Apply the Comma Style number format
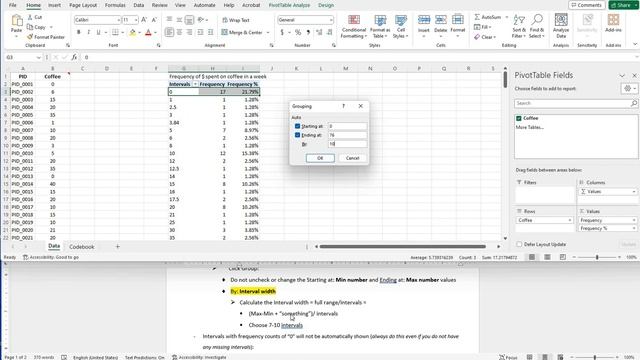Screen dimensions: 640x360 tap(308, 32)
